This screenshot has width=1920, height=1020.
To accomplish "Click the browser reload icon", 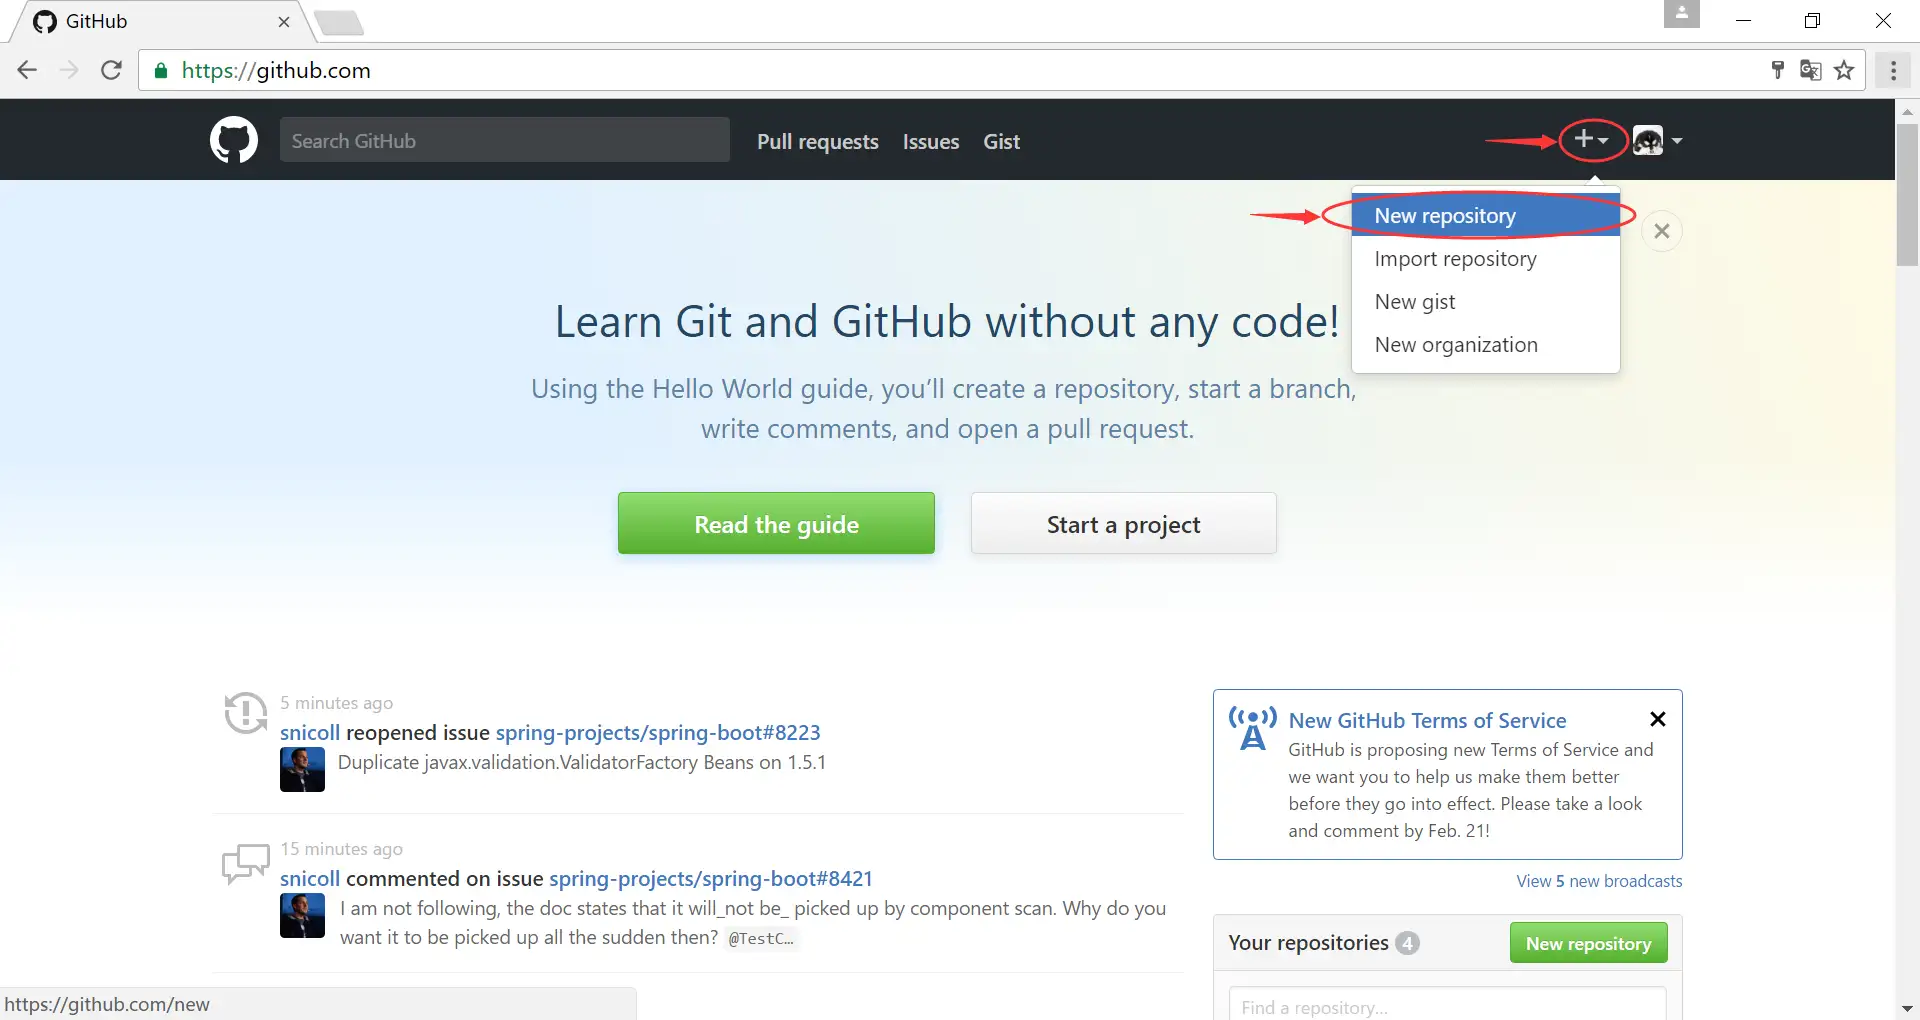I will pos(111,70).
